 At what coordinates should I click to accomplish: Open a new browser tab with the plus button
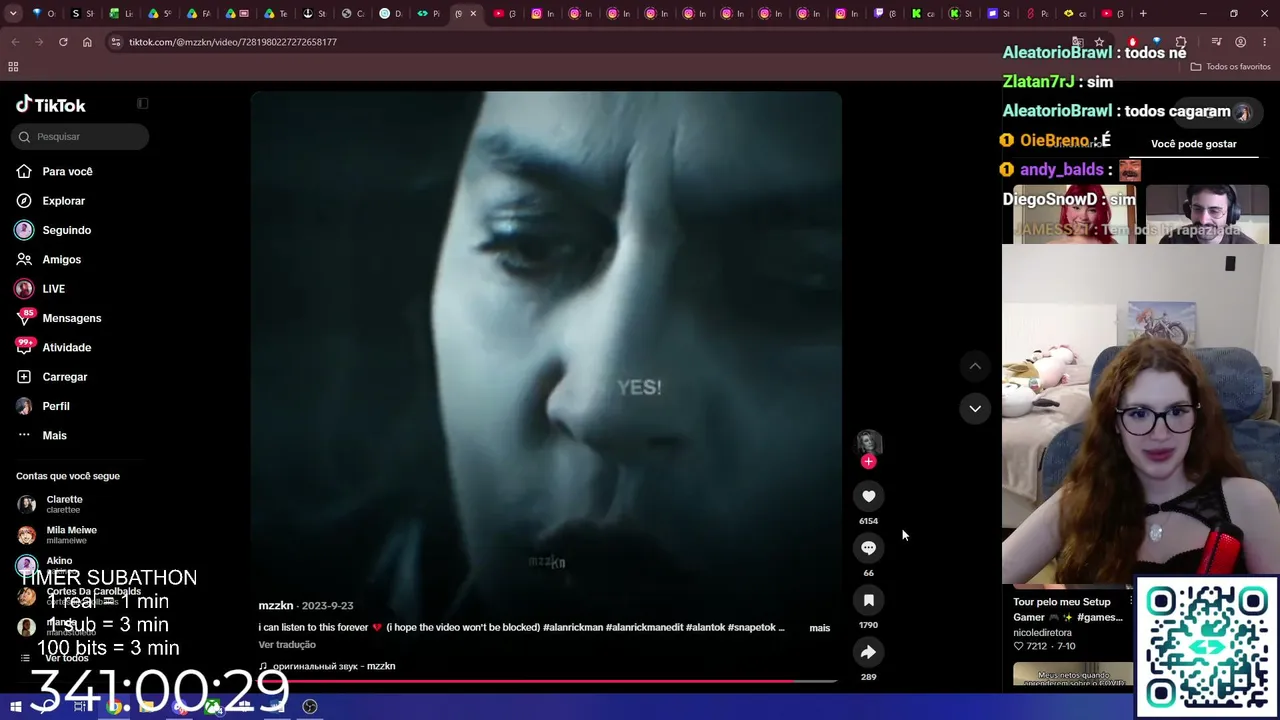1143,14
